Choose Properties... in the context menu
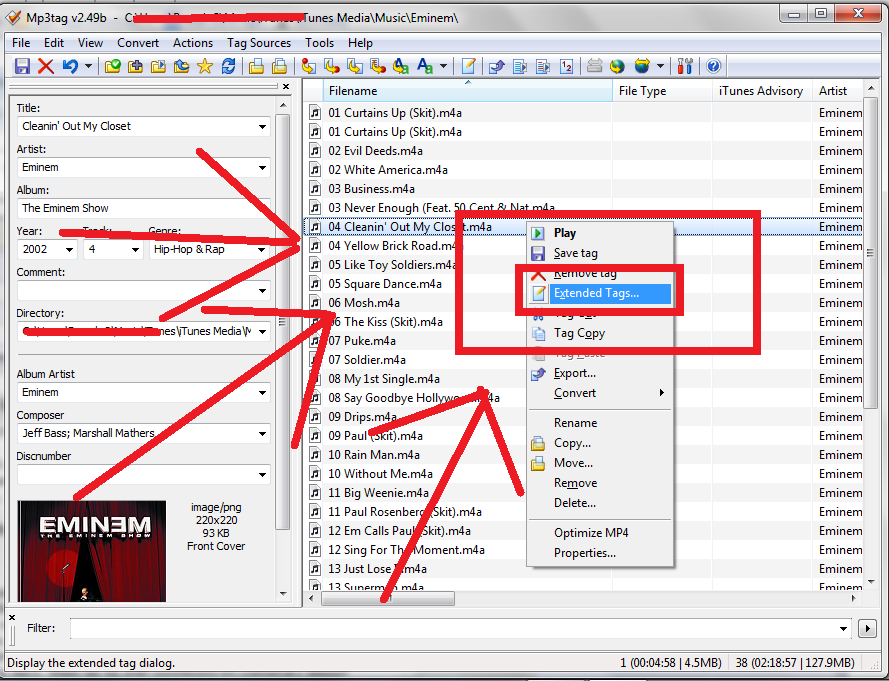Screen dimensions: 889x681 coord(600,553)
